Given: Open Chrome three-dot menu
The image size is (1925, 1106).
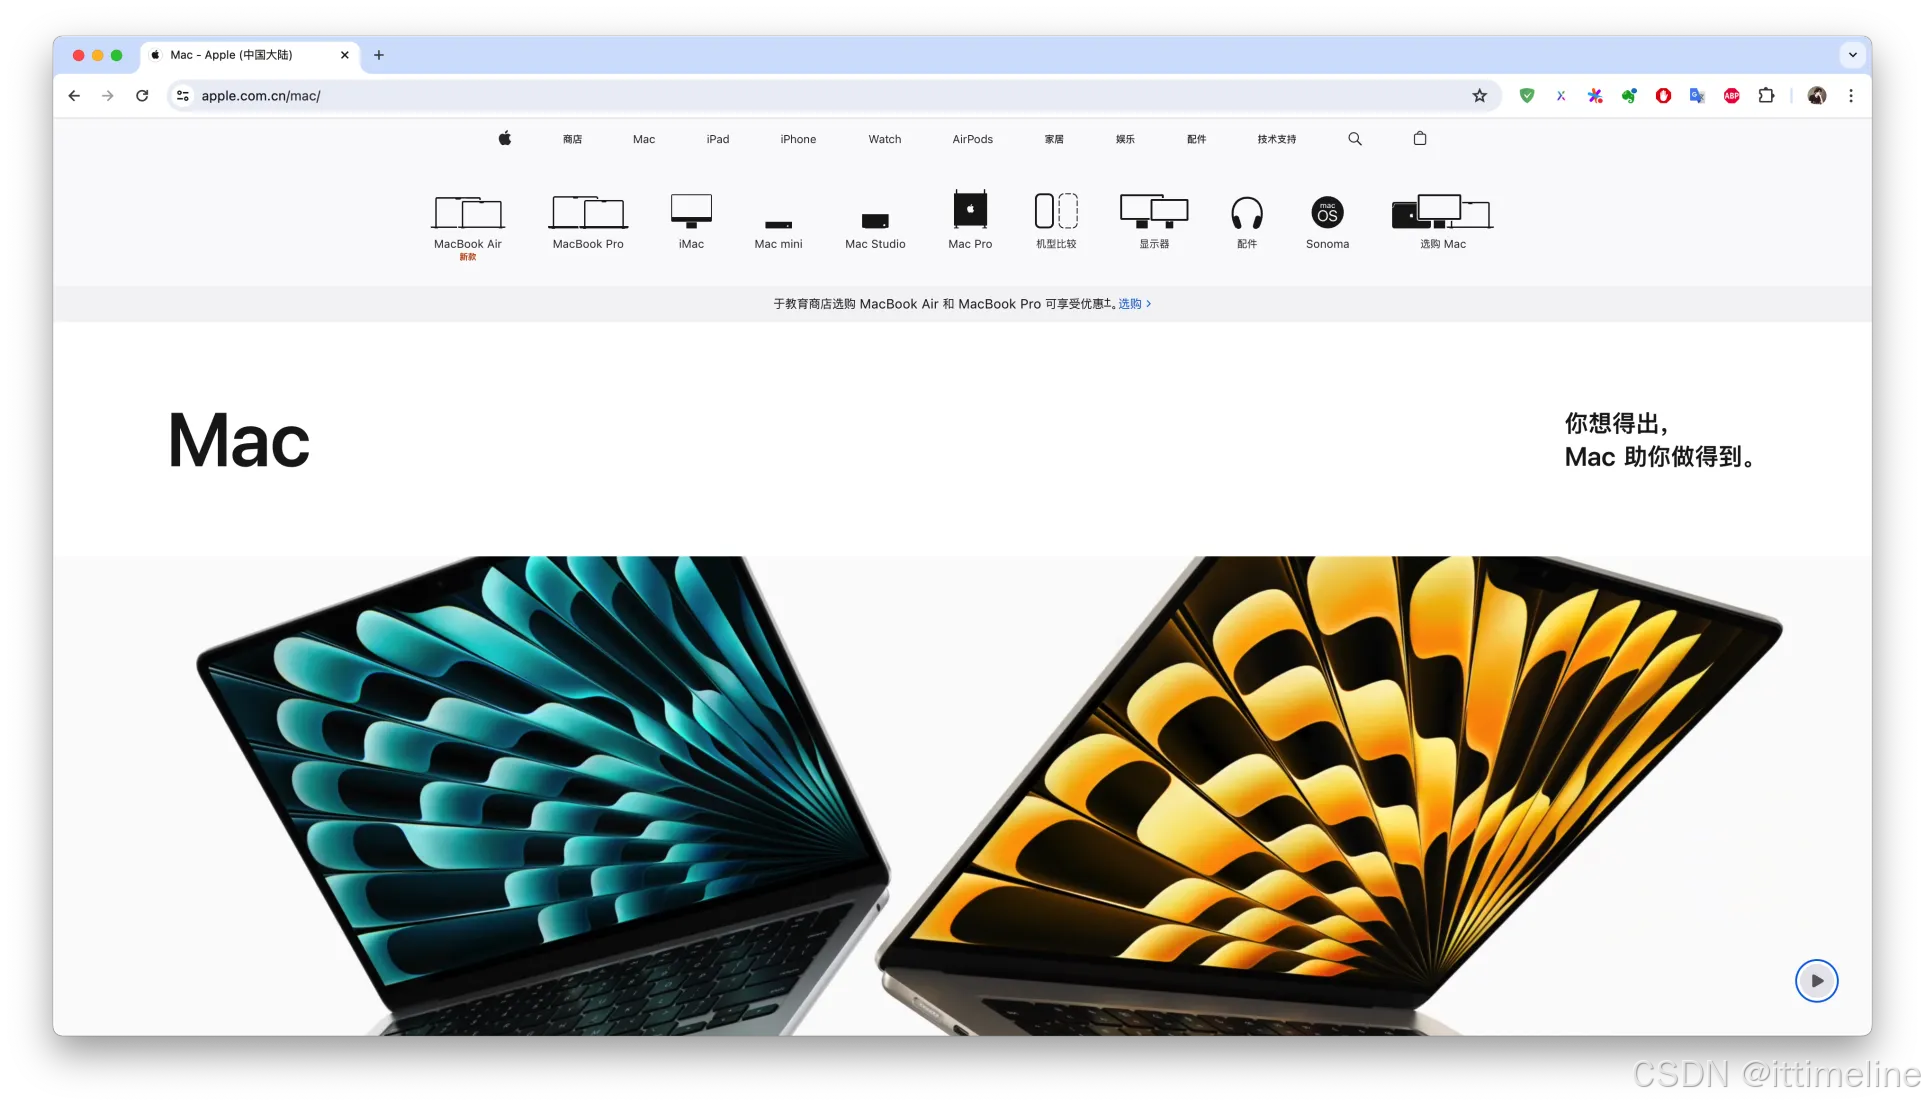Looking at the screenshot, I should [1851, 96].
